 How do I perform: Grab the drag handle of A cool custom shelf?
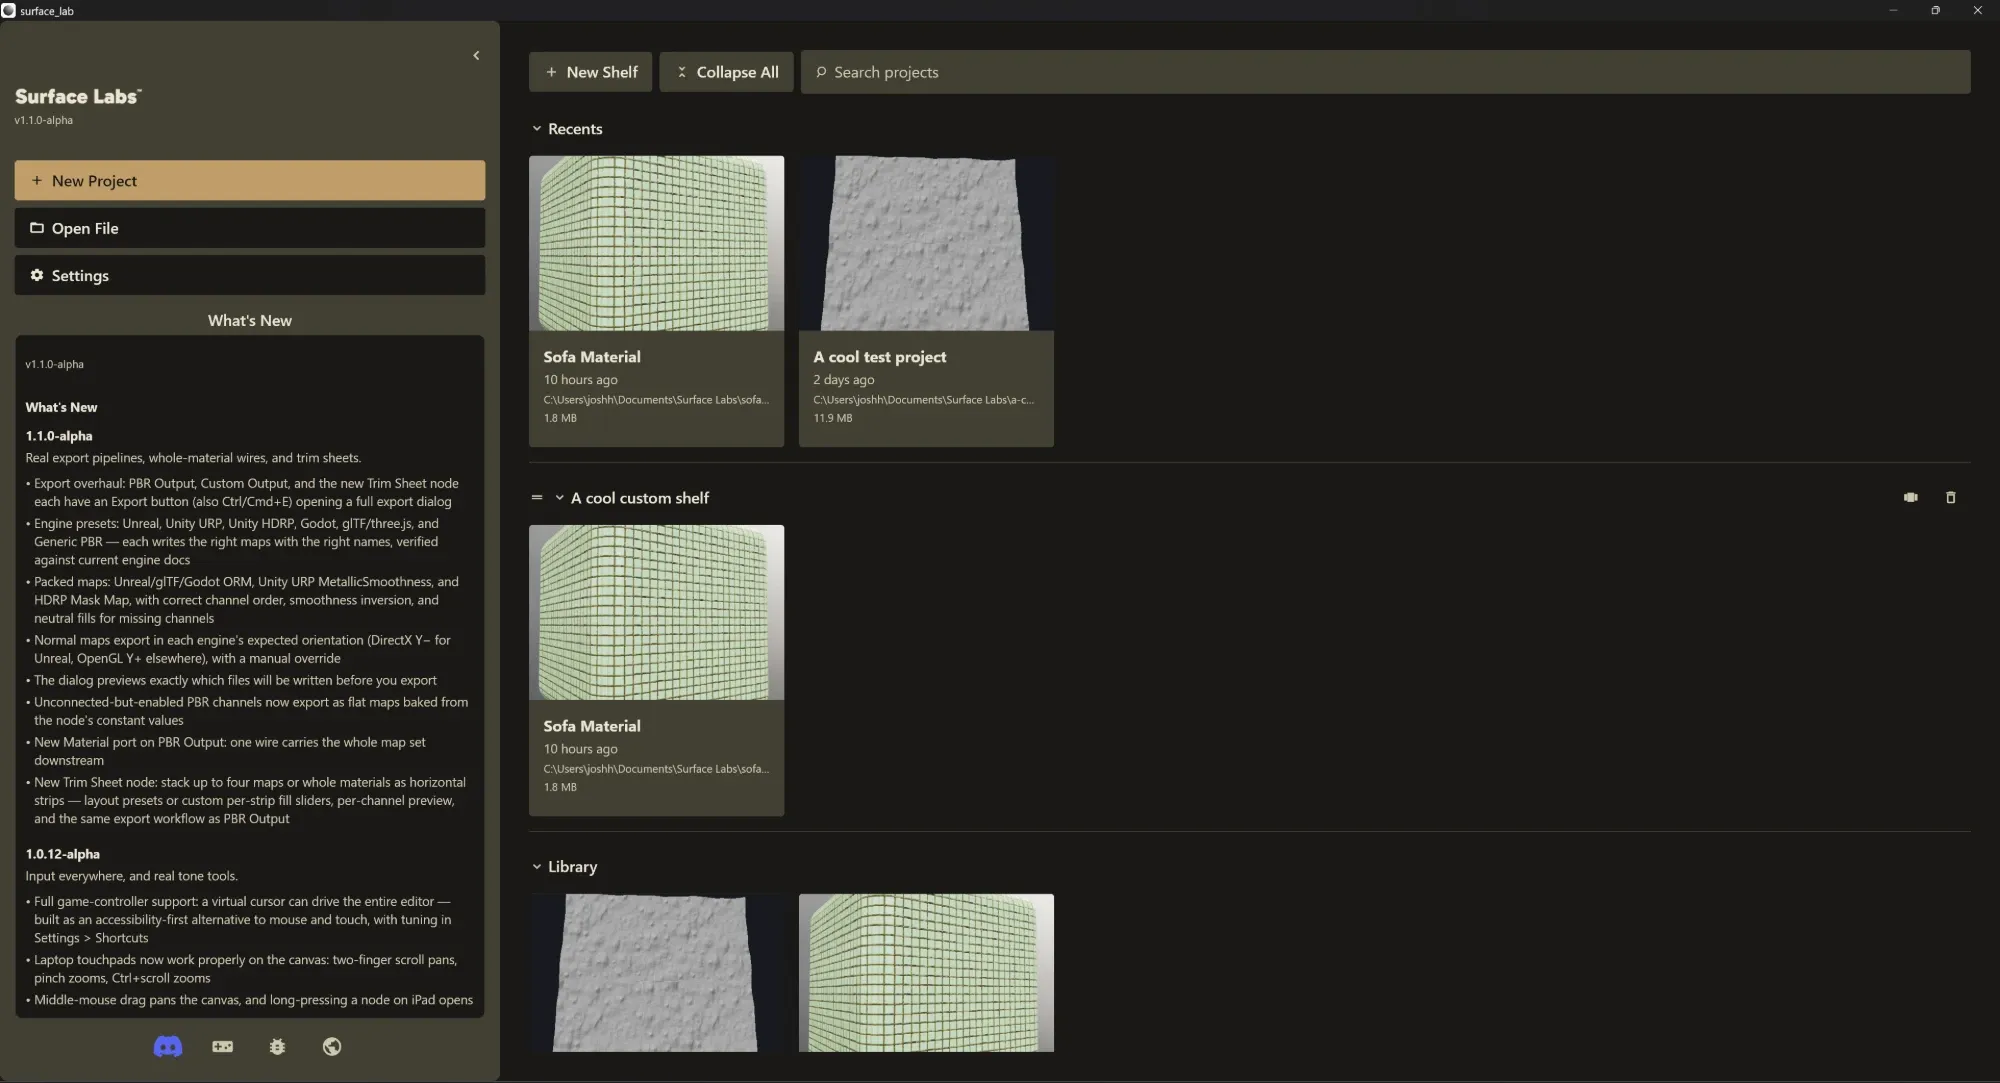point(537,497)
